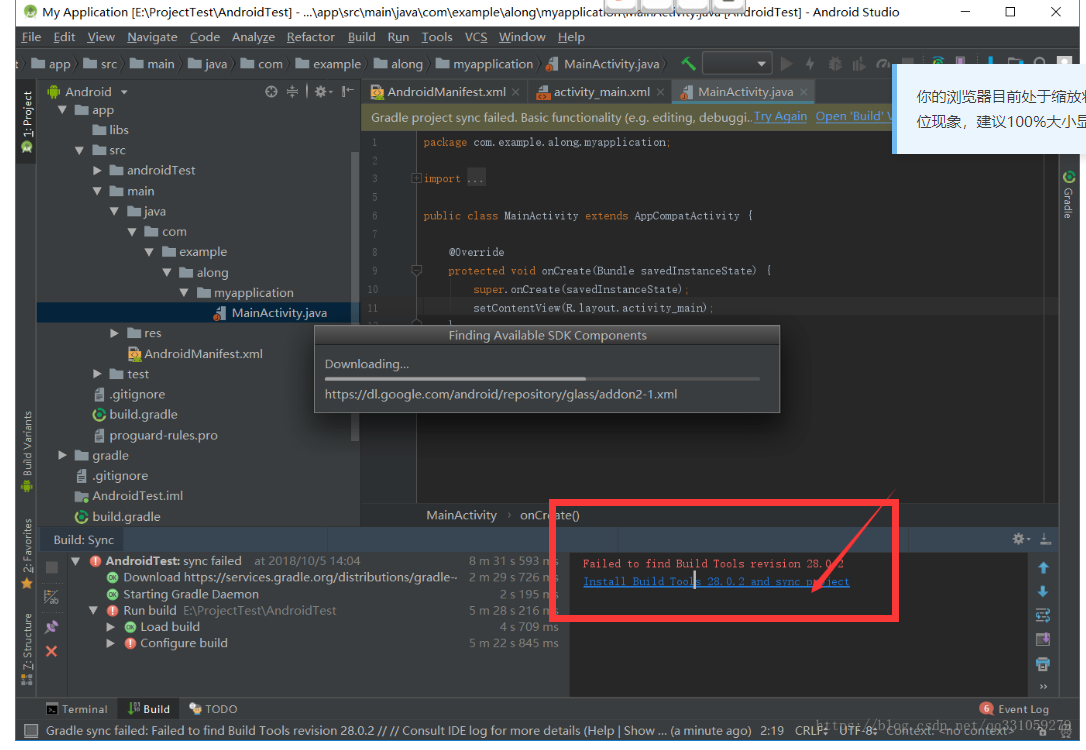Open 1: Project tool window tab
1086x750 pixels.
(x=27, y=122)
